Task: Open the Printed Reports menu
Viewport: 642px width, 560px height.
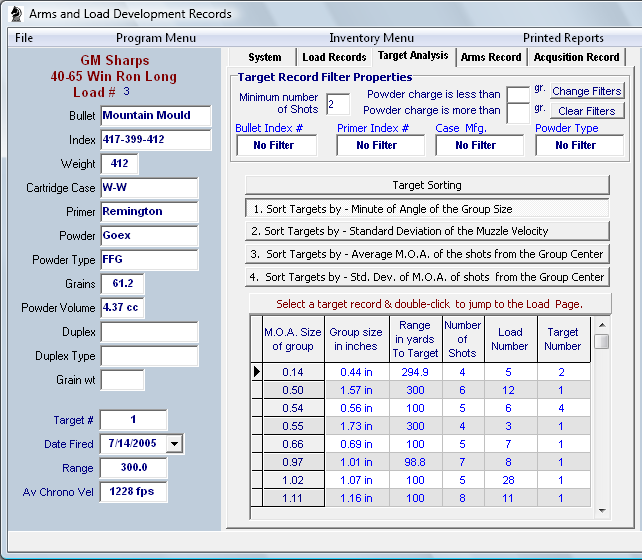Action: pos(563,38)
